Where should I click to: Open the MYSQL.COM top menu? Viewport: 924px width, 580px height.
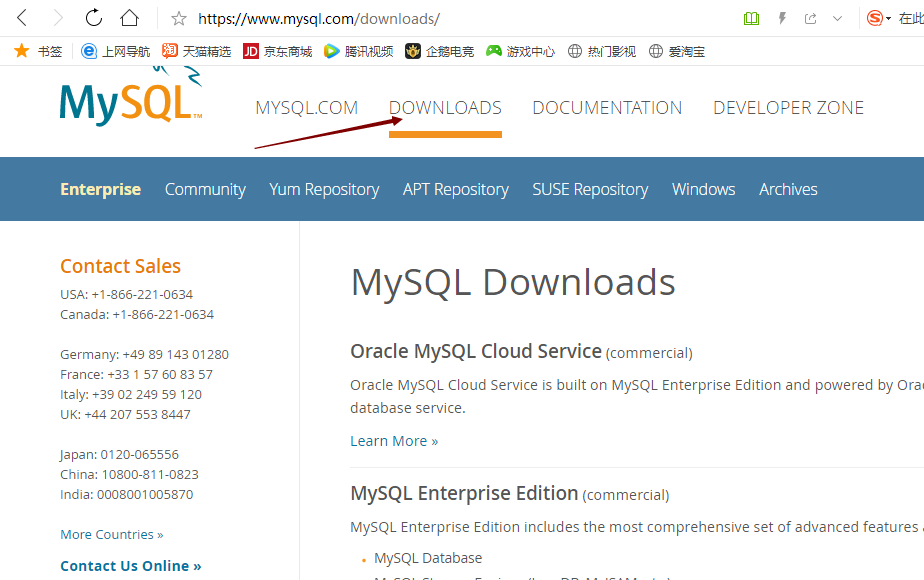(306, 108)
